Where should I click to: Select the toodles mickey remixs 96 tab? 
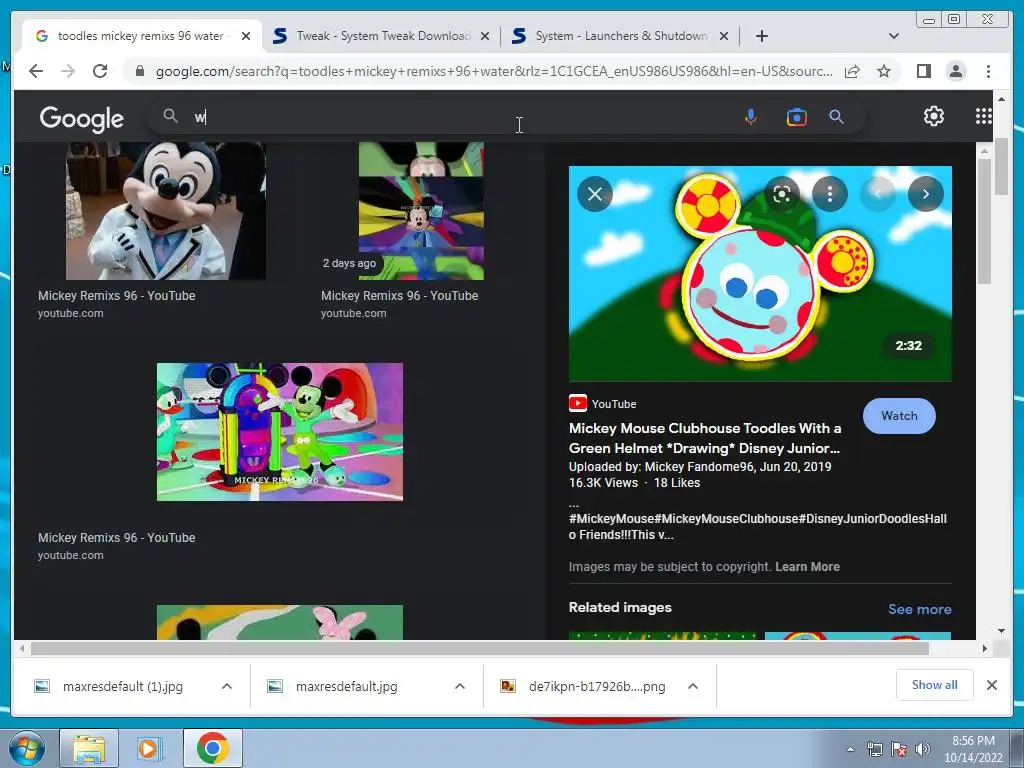tap(140, 36)
